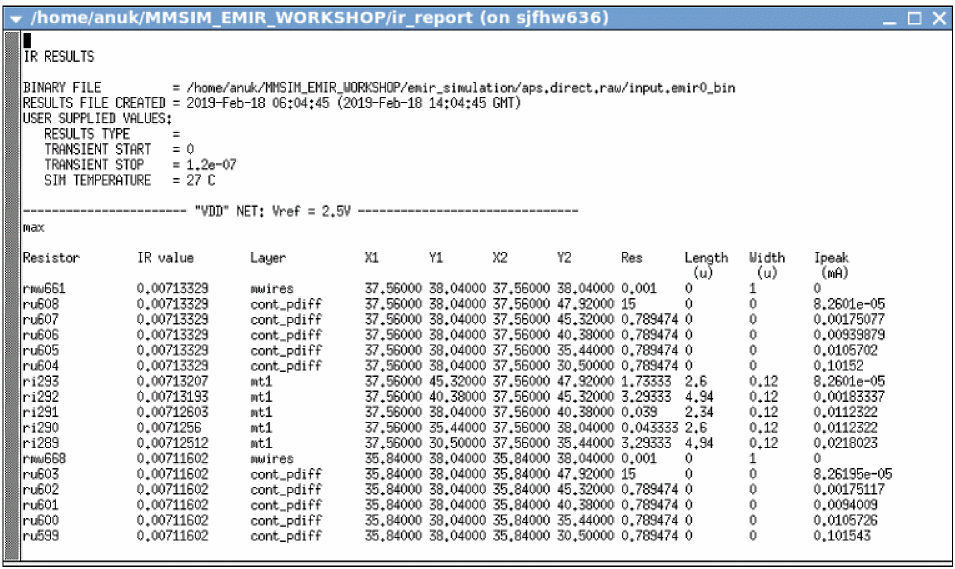Viewport: 955px width, 569px height.
Task: Click resistor name ru607
Action: pos(41,319)
